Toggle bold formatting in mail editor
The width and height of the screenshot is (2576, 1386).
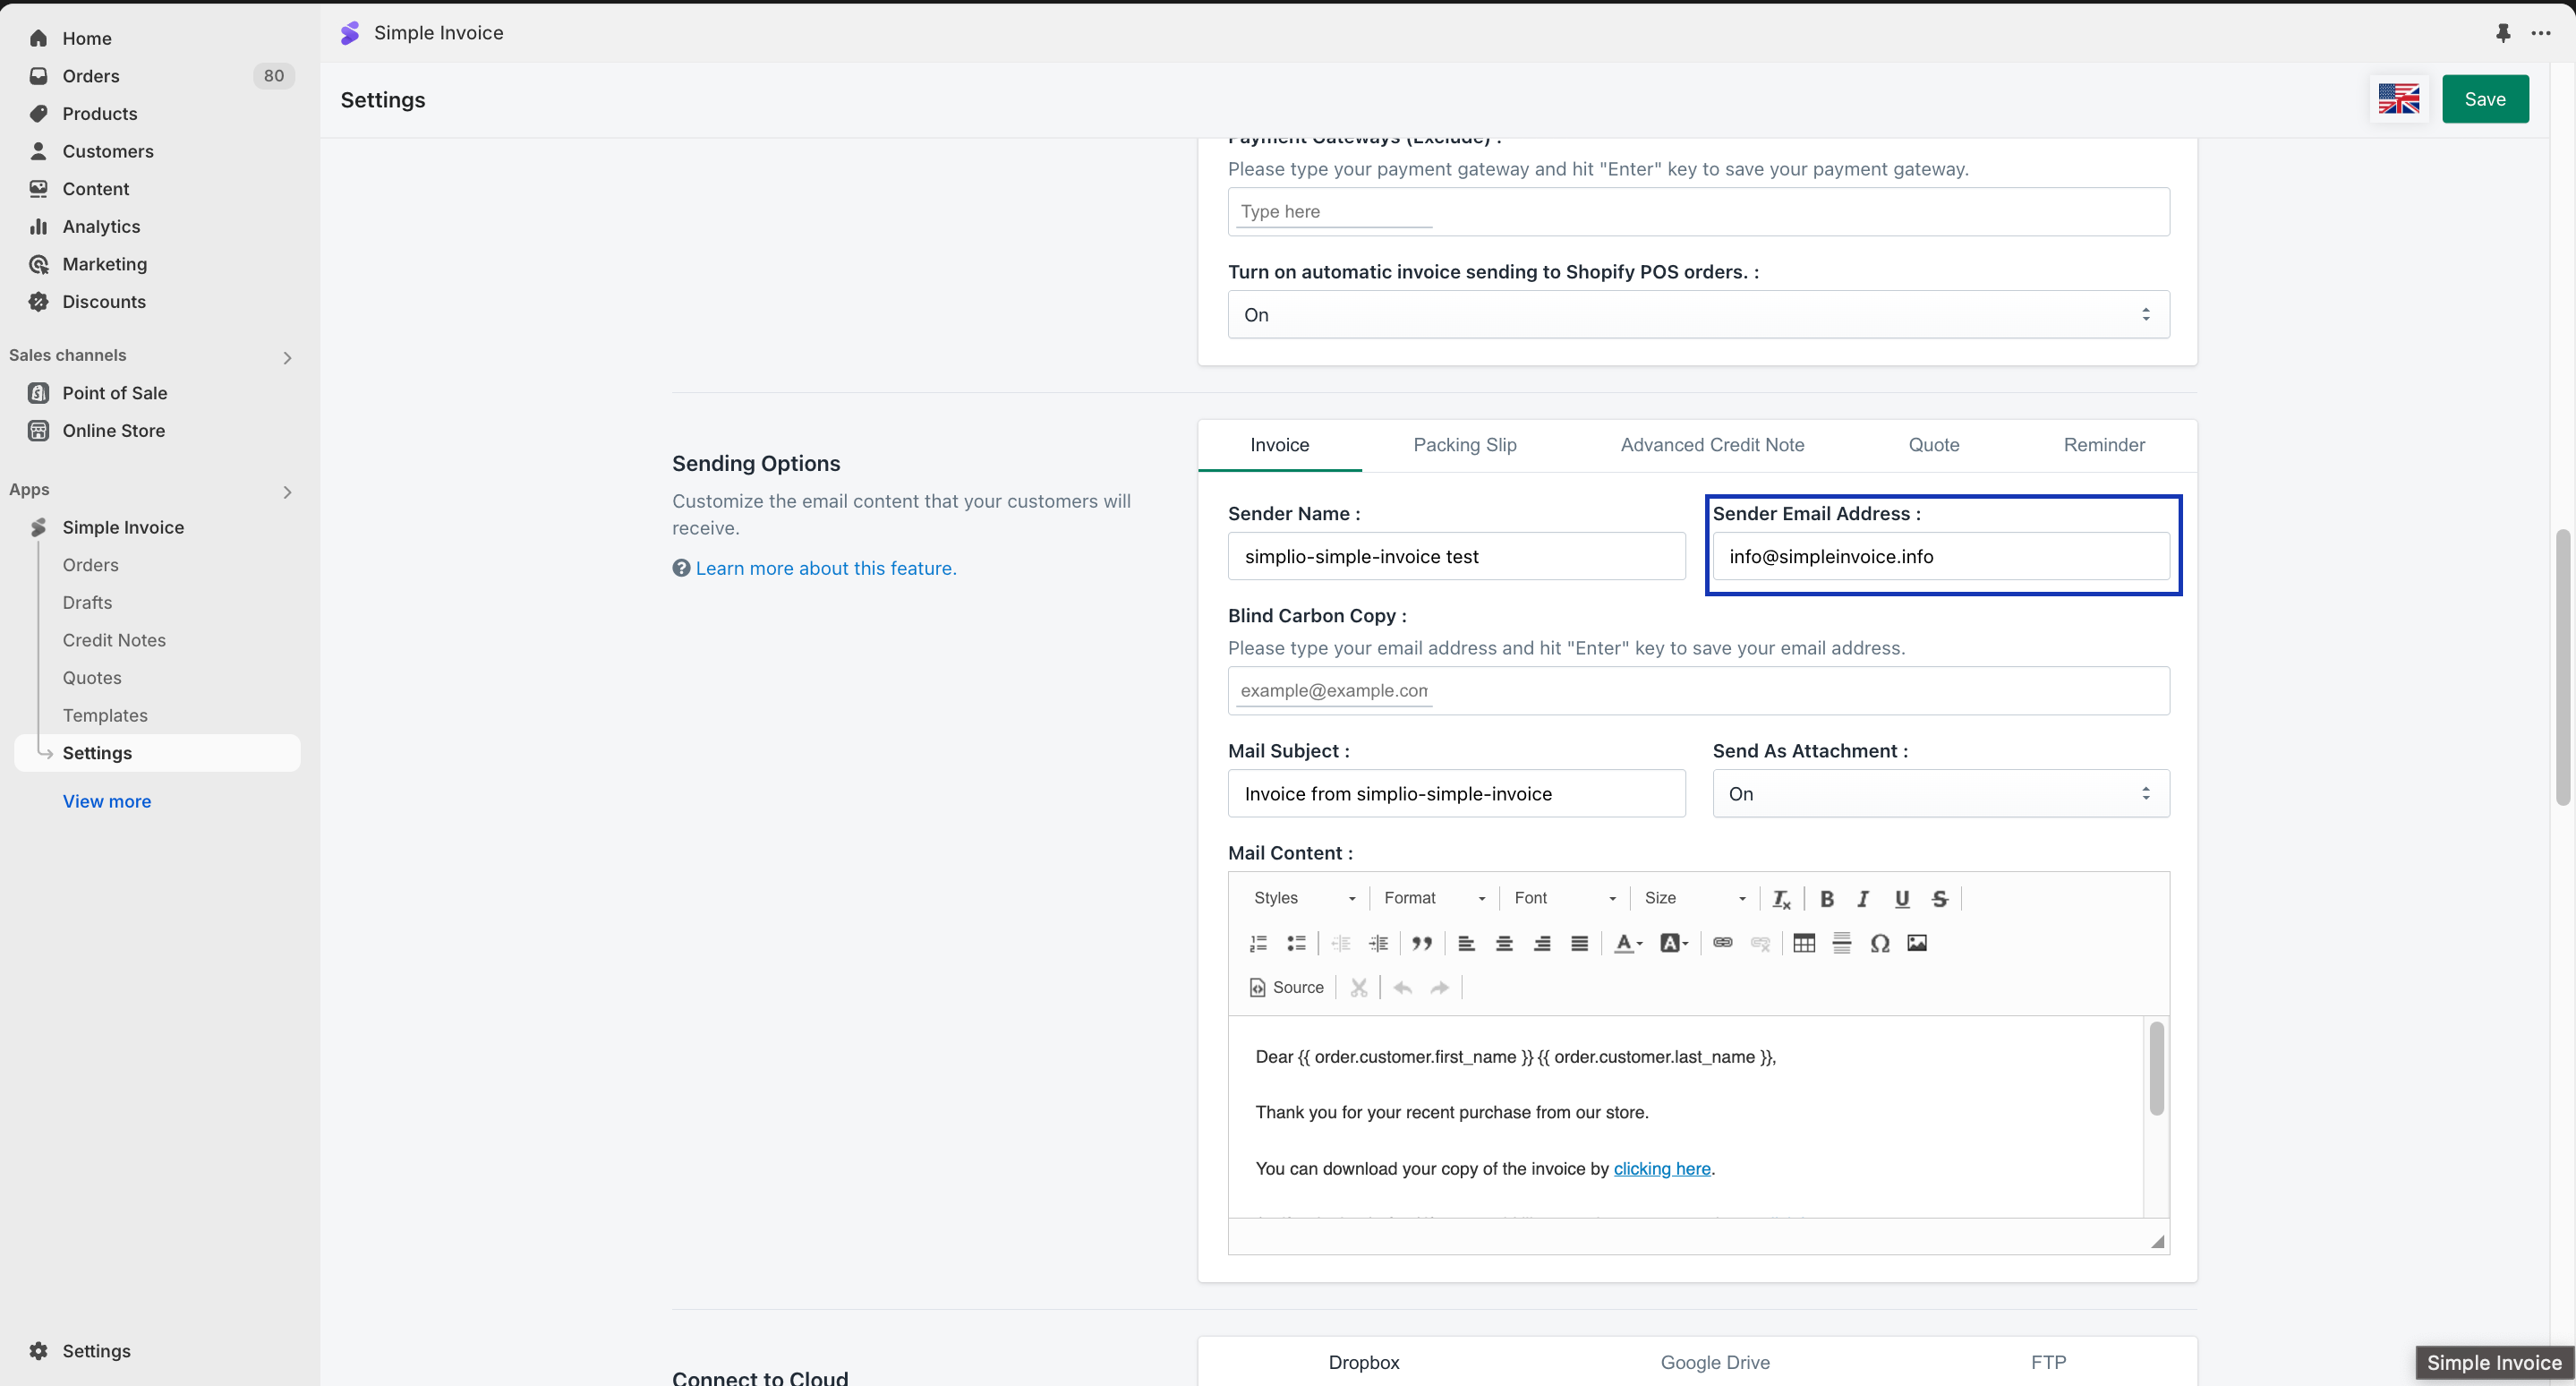pyautogui.click(x=1826, y=898)
